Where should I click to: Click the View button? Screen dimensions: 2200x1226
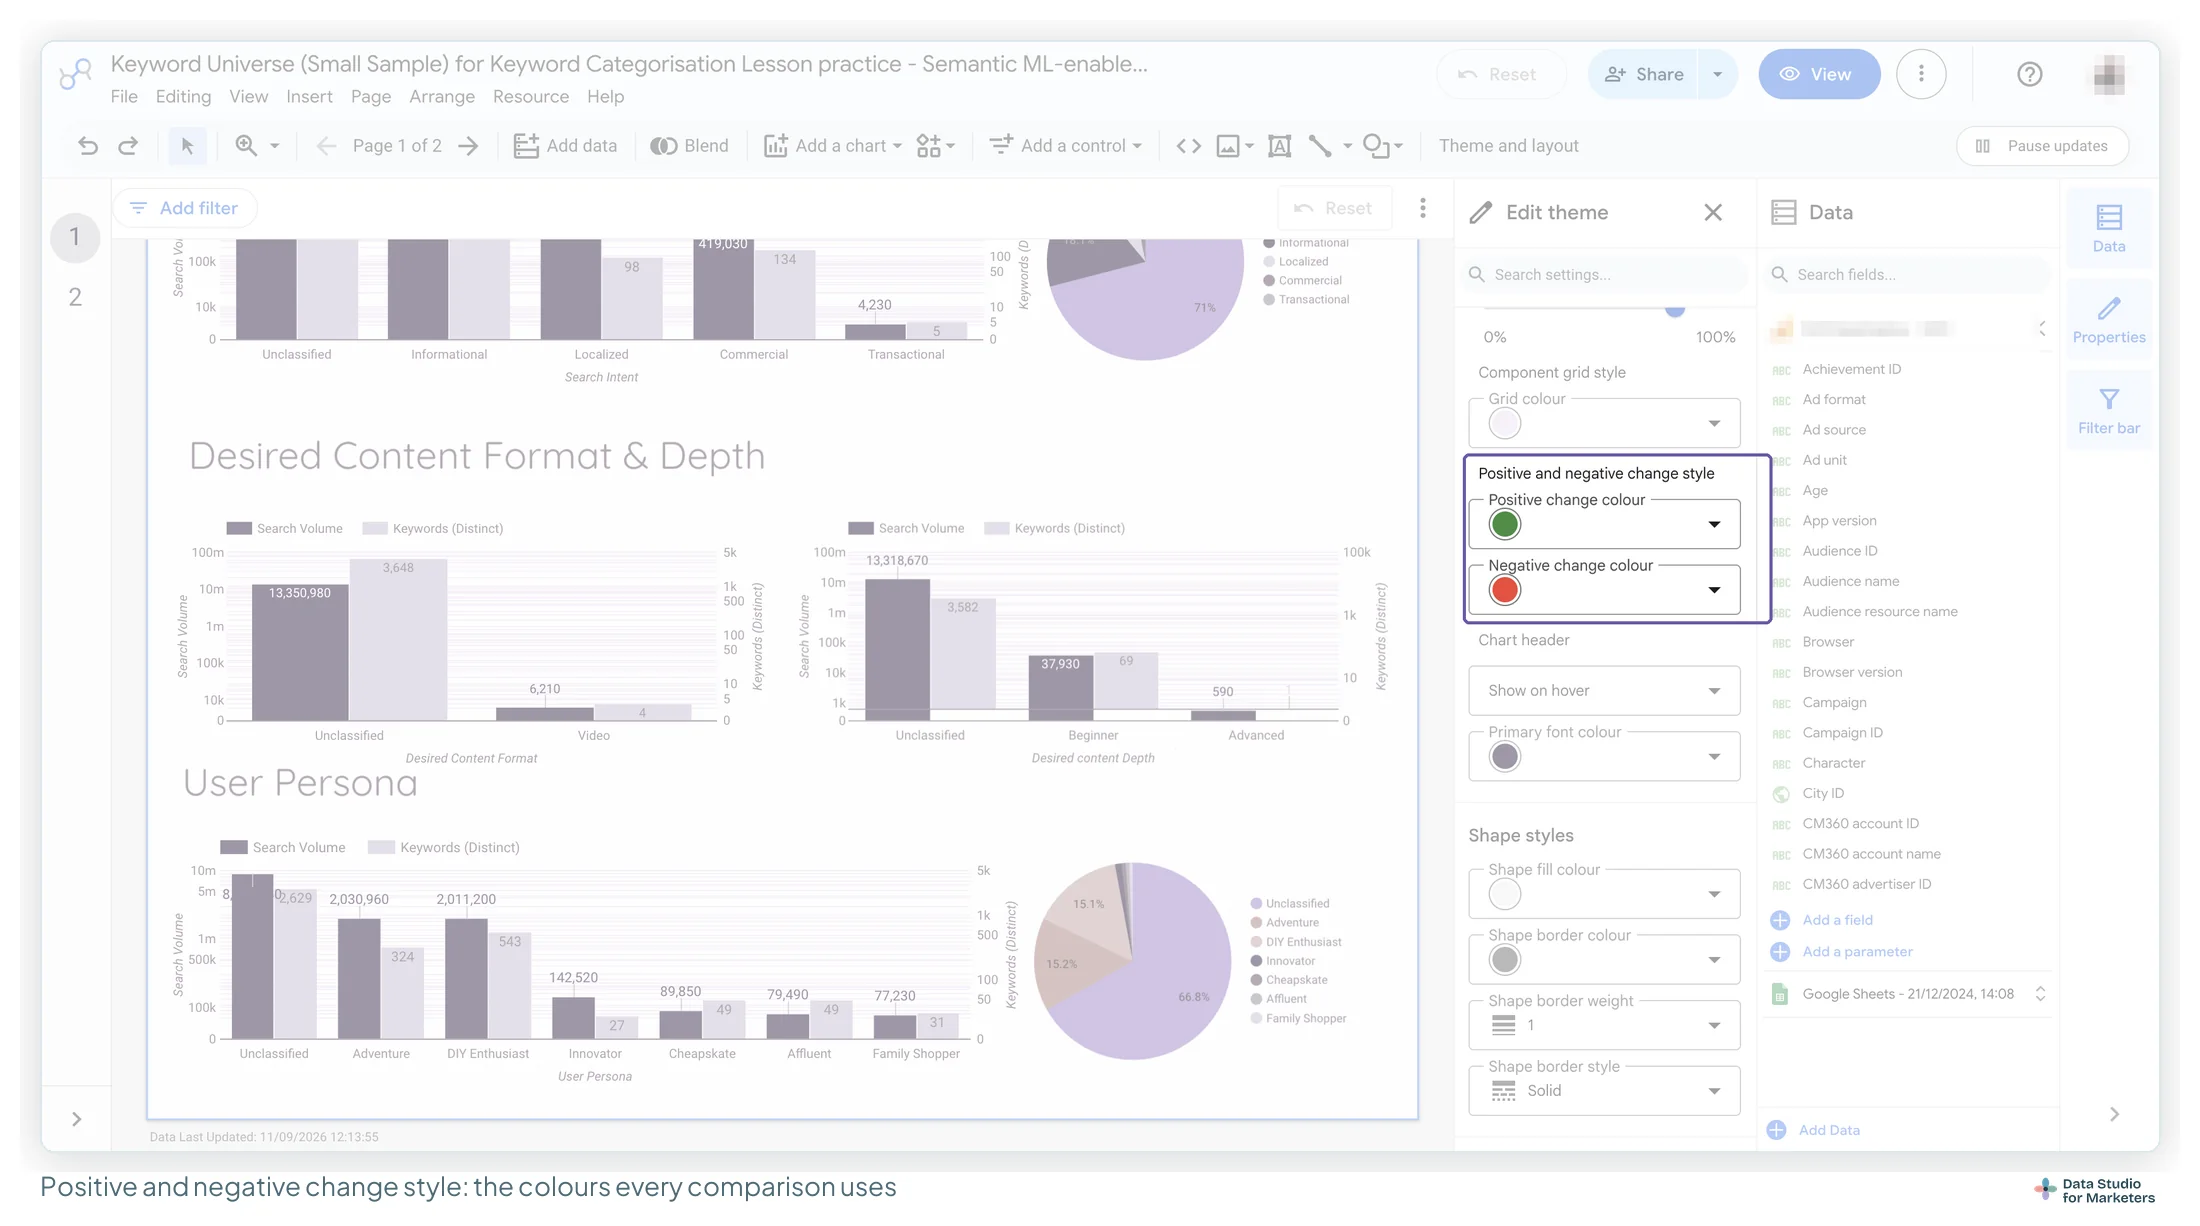pos(1819,74)
